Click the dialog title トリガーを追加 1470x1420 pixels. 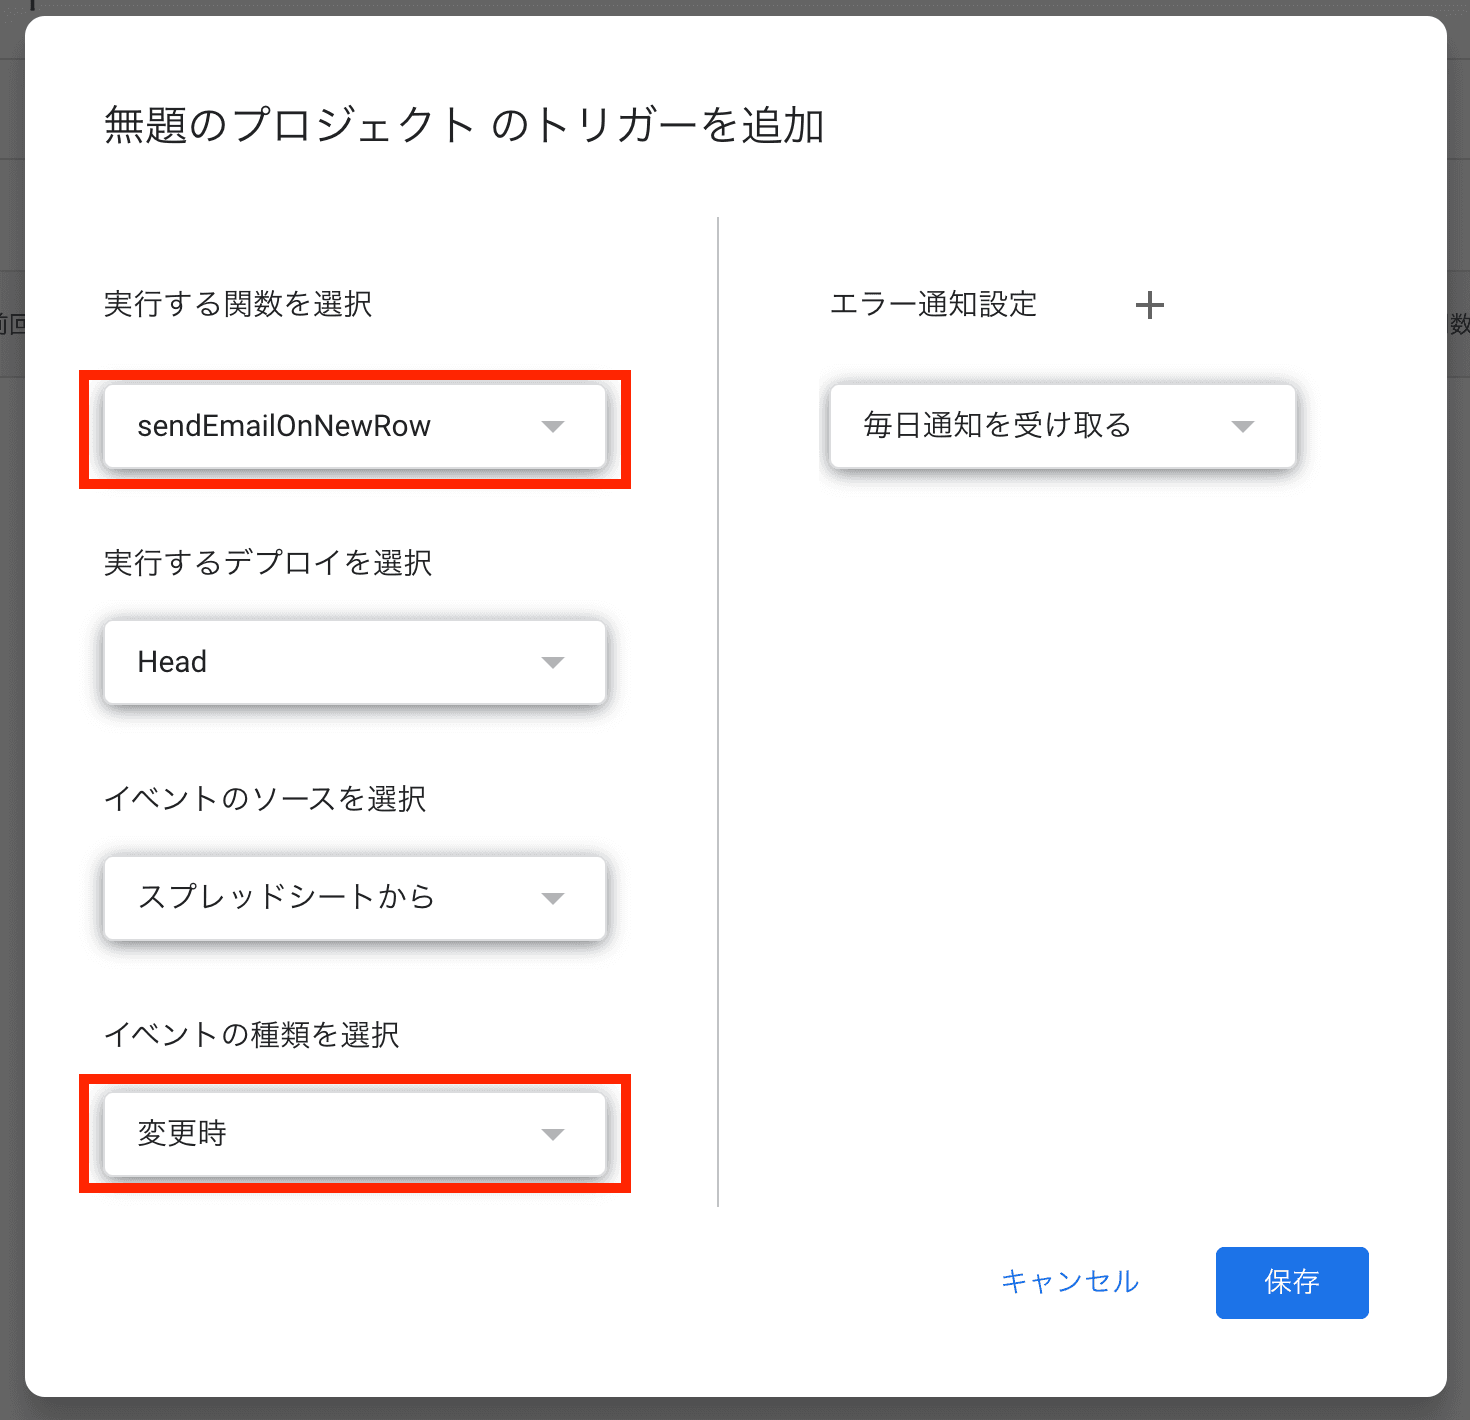click(464, 126)
